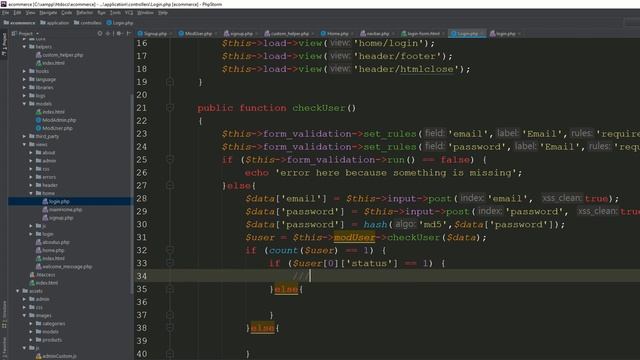Screen dimensions: 640x360
Task: Toggle Project tool window side tab
Action: (x=4, y=44)
